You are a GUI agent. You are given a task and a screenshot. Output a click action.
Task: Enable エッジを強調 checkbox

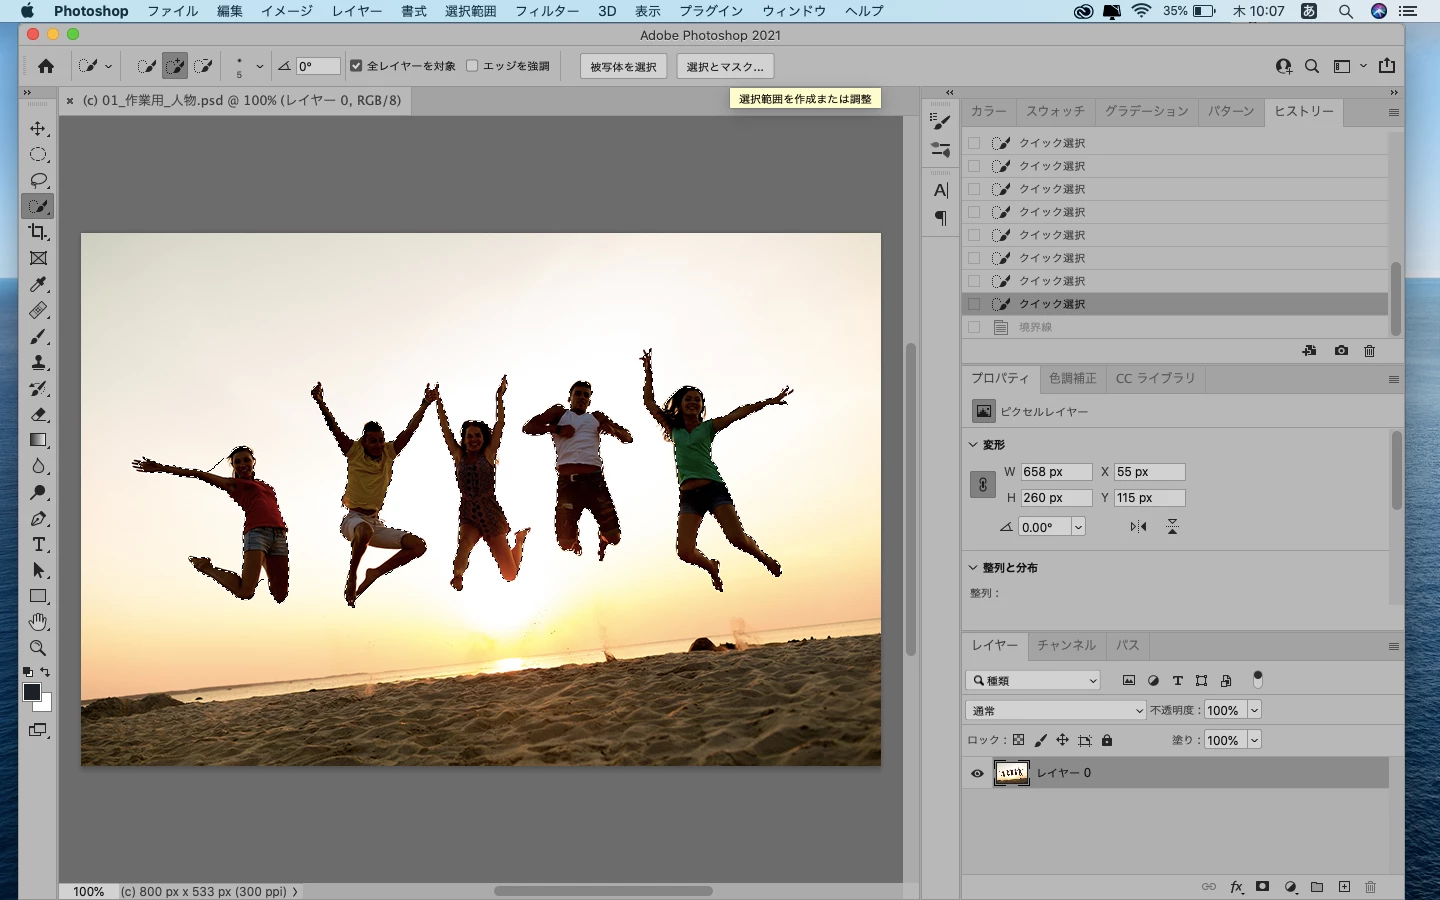472,66
